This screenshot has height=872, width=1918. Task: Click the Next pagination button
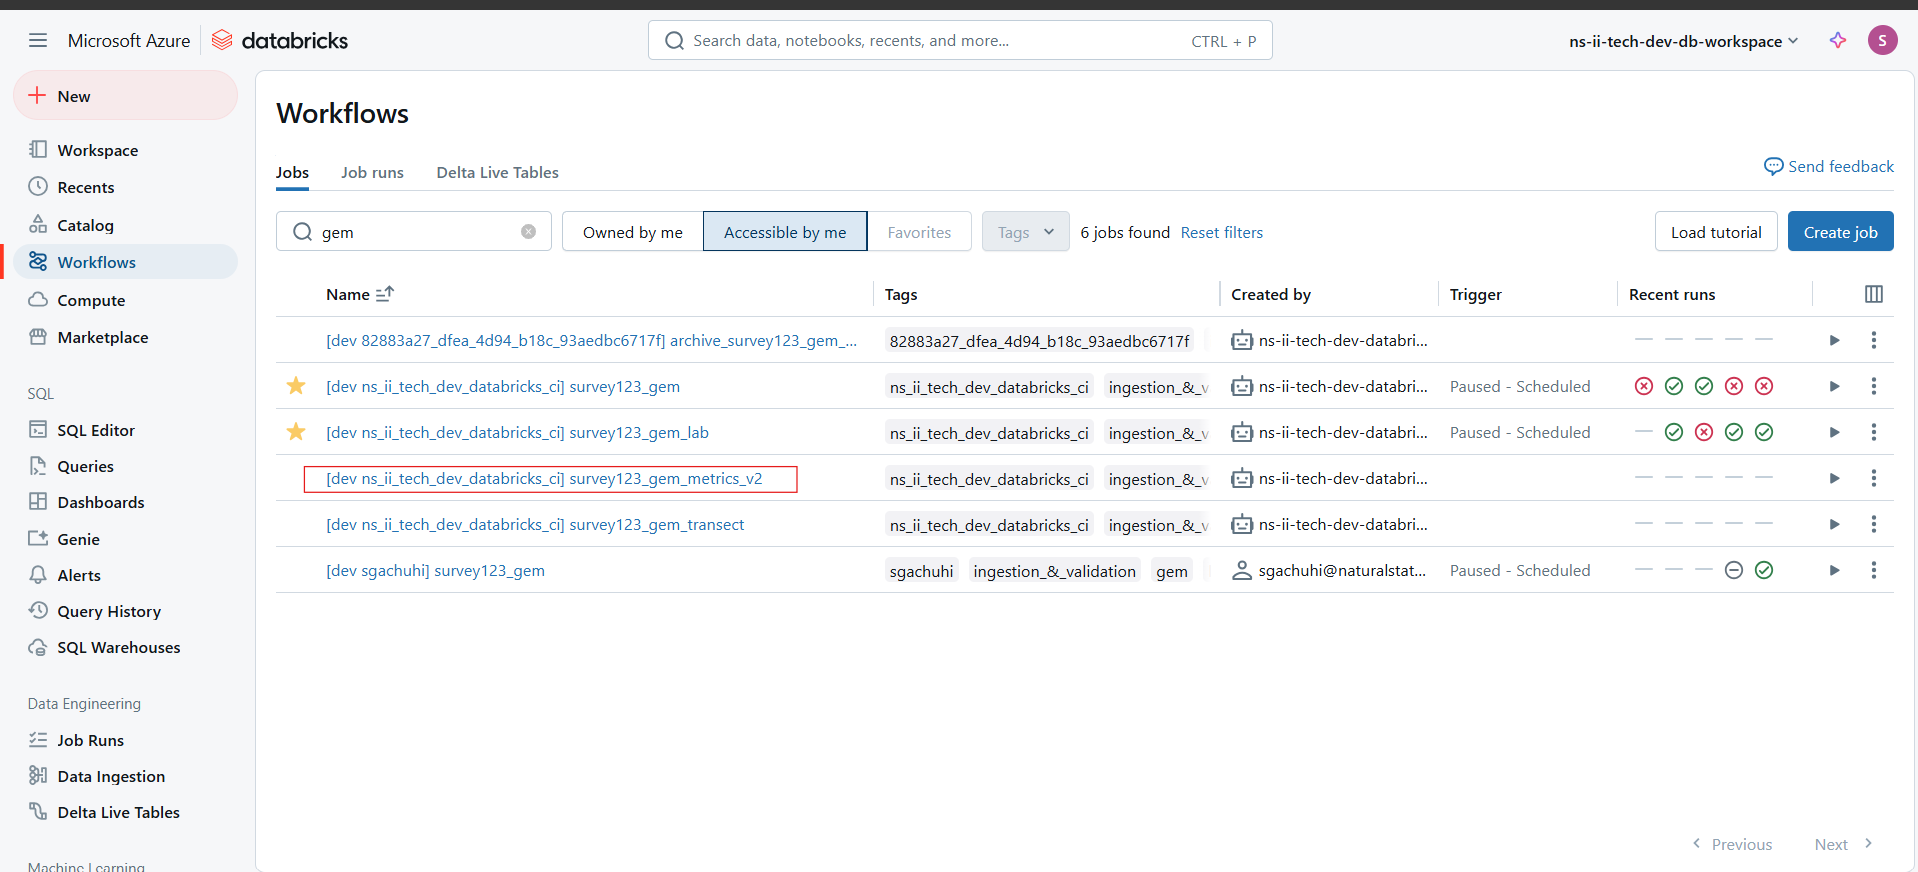tap(1843, 844)
